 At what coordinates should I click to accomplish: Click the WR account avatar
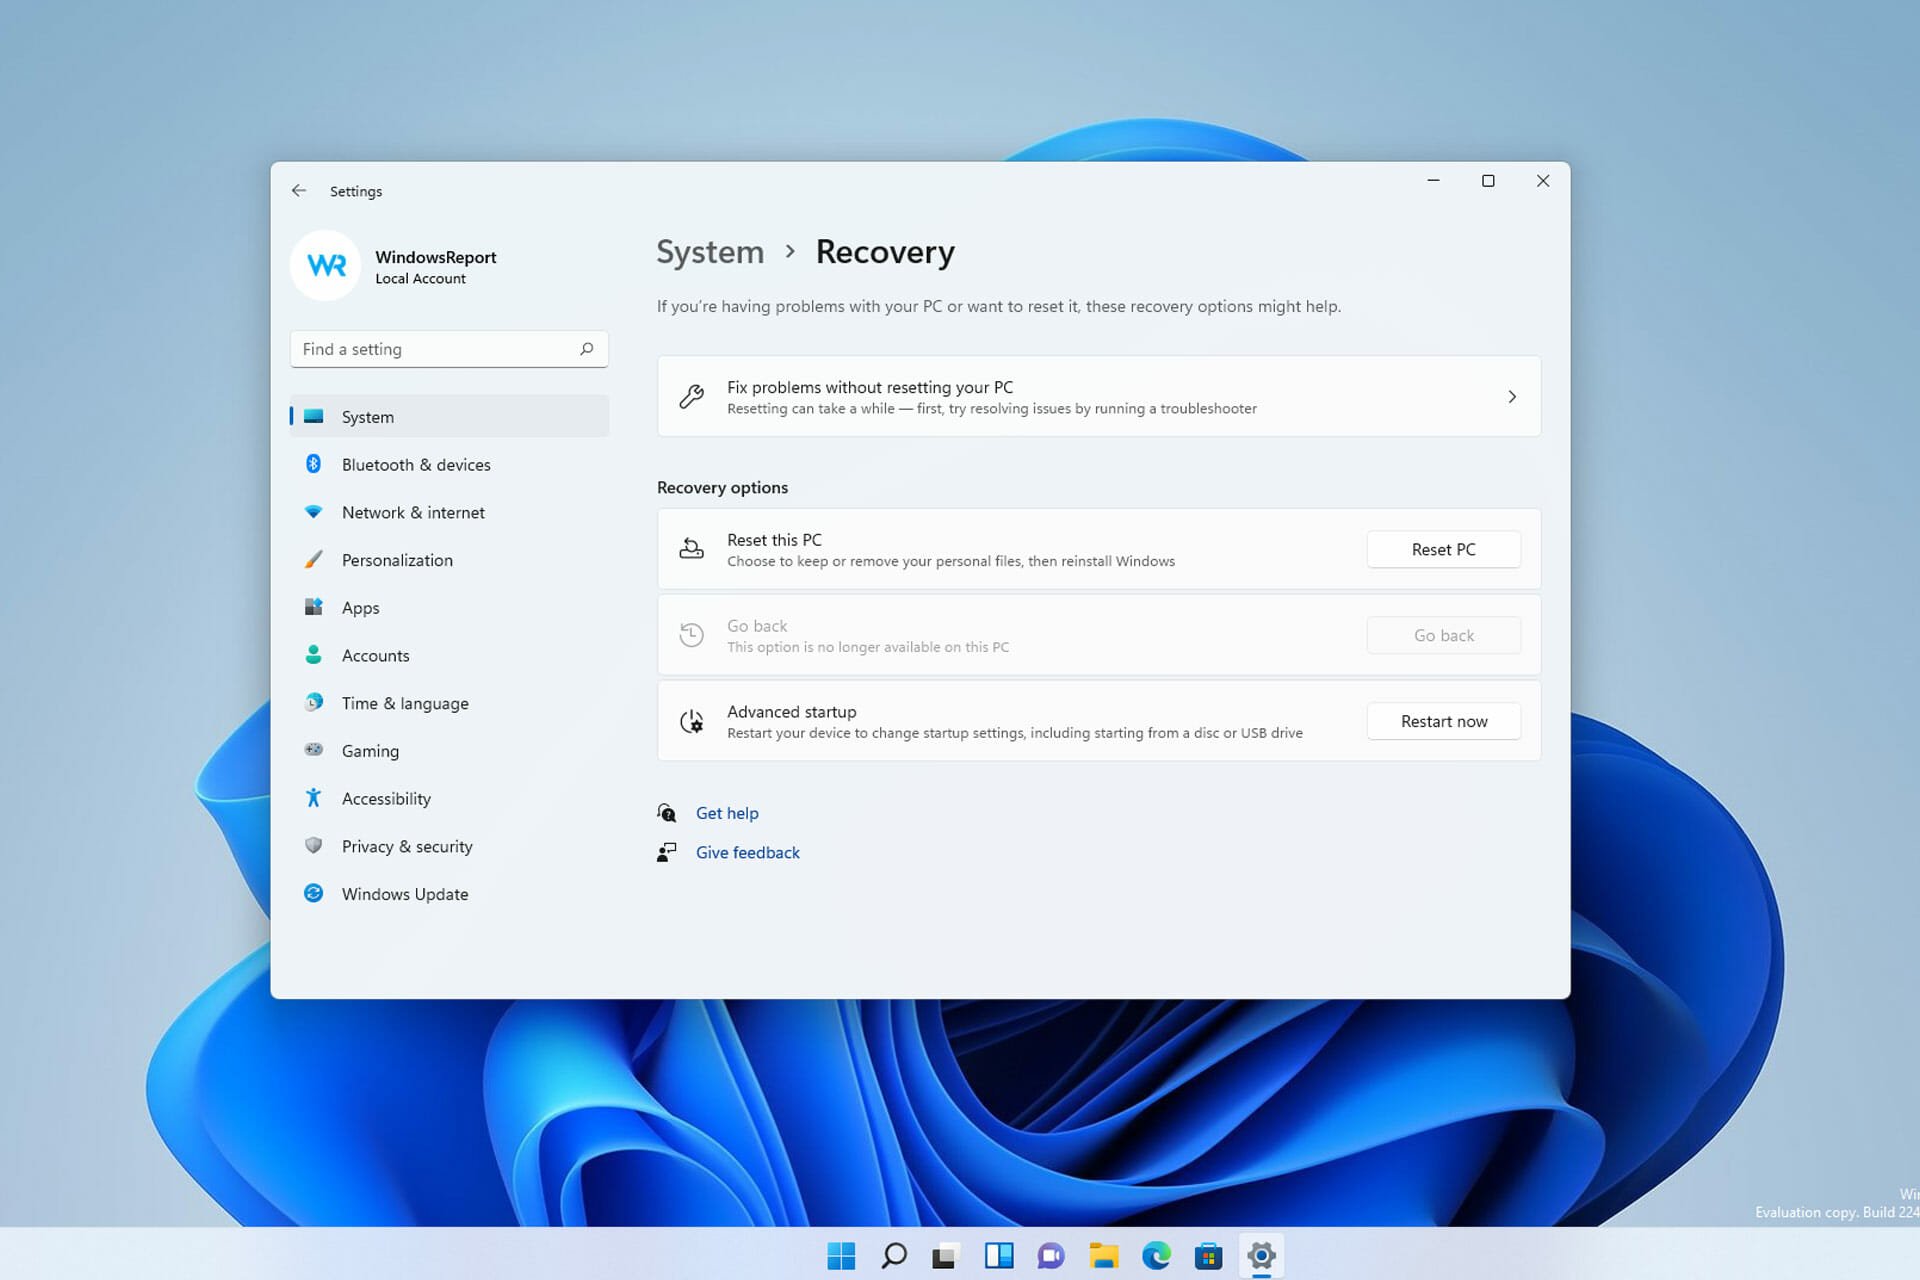point(326,265)
